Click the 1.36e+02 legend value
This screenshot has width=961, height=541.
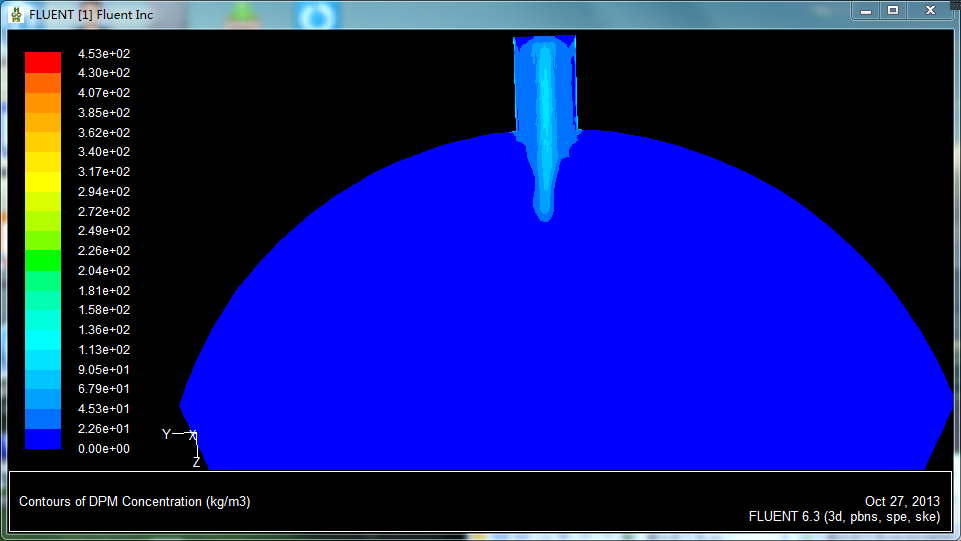click(104, 330)
